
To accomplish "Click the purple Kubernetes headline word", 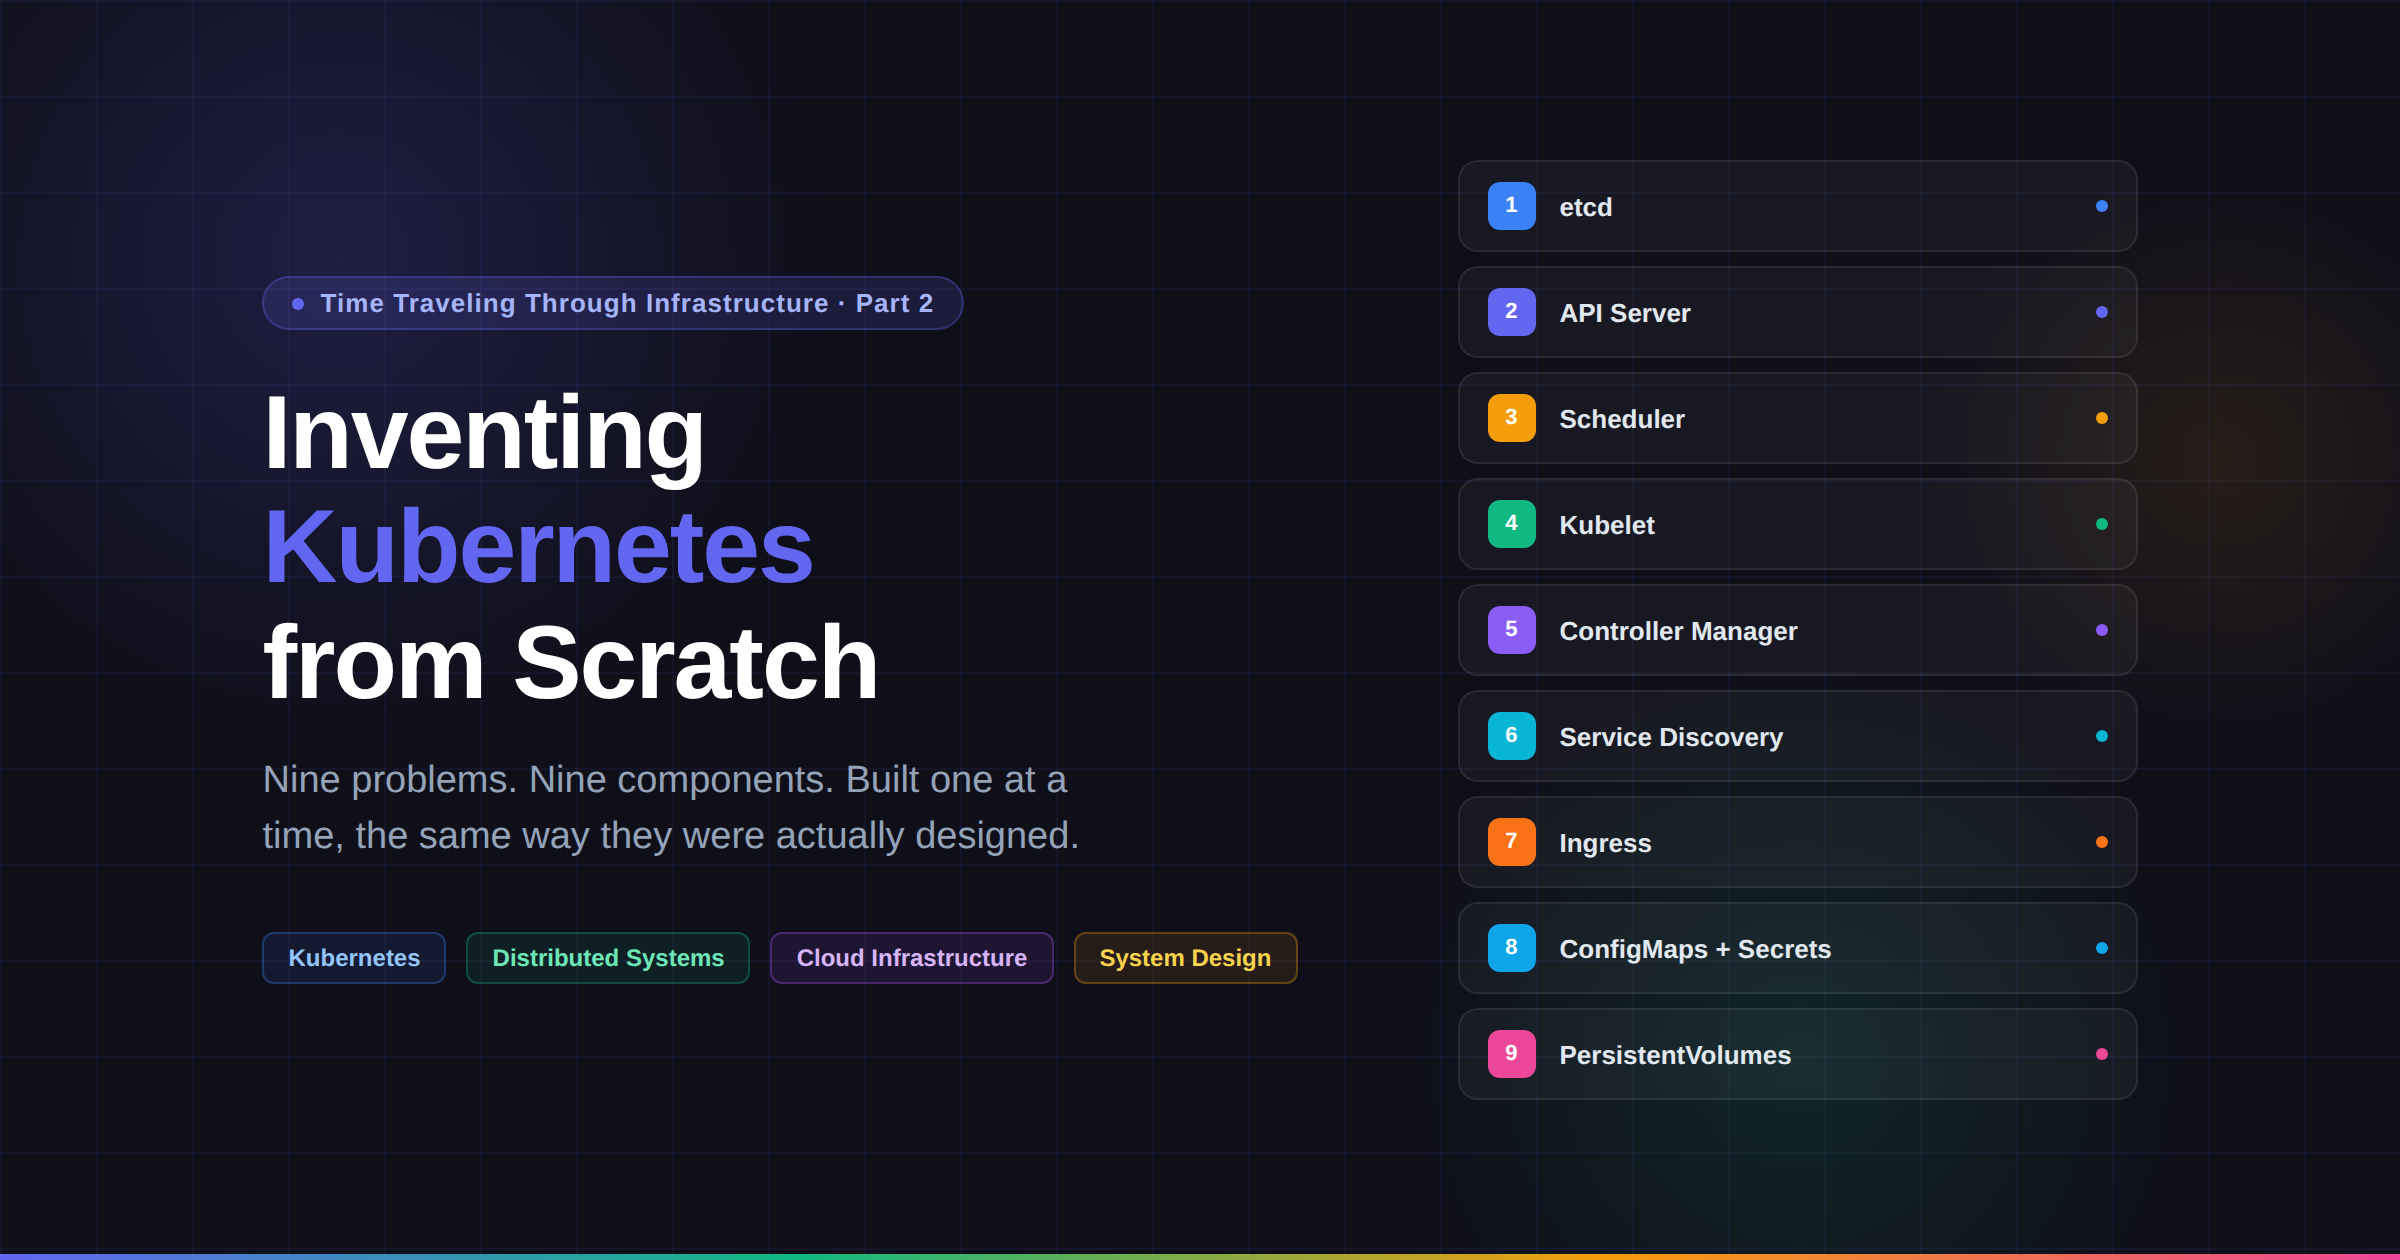I will [538, 547].
